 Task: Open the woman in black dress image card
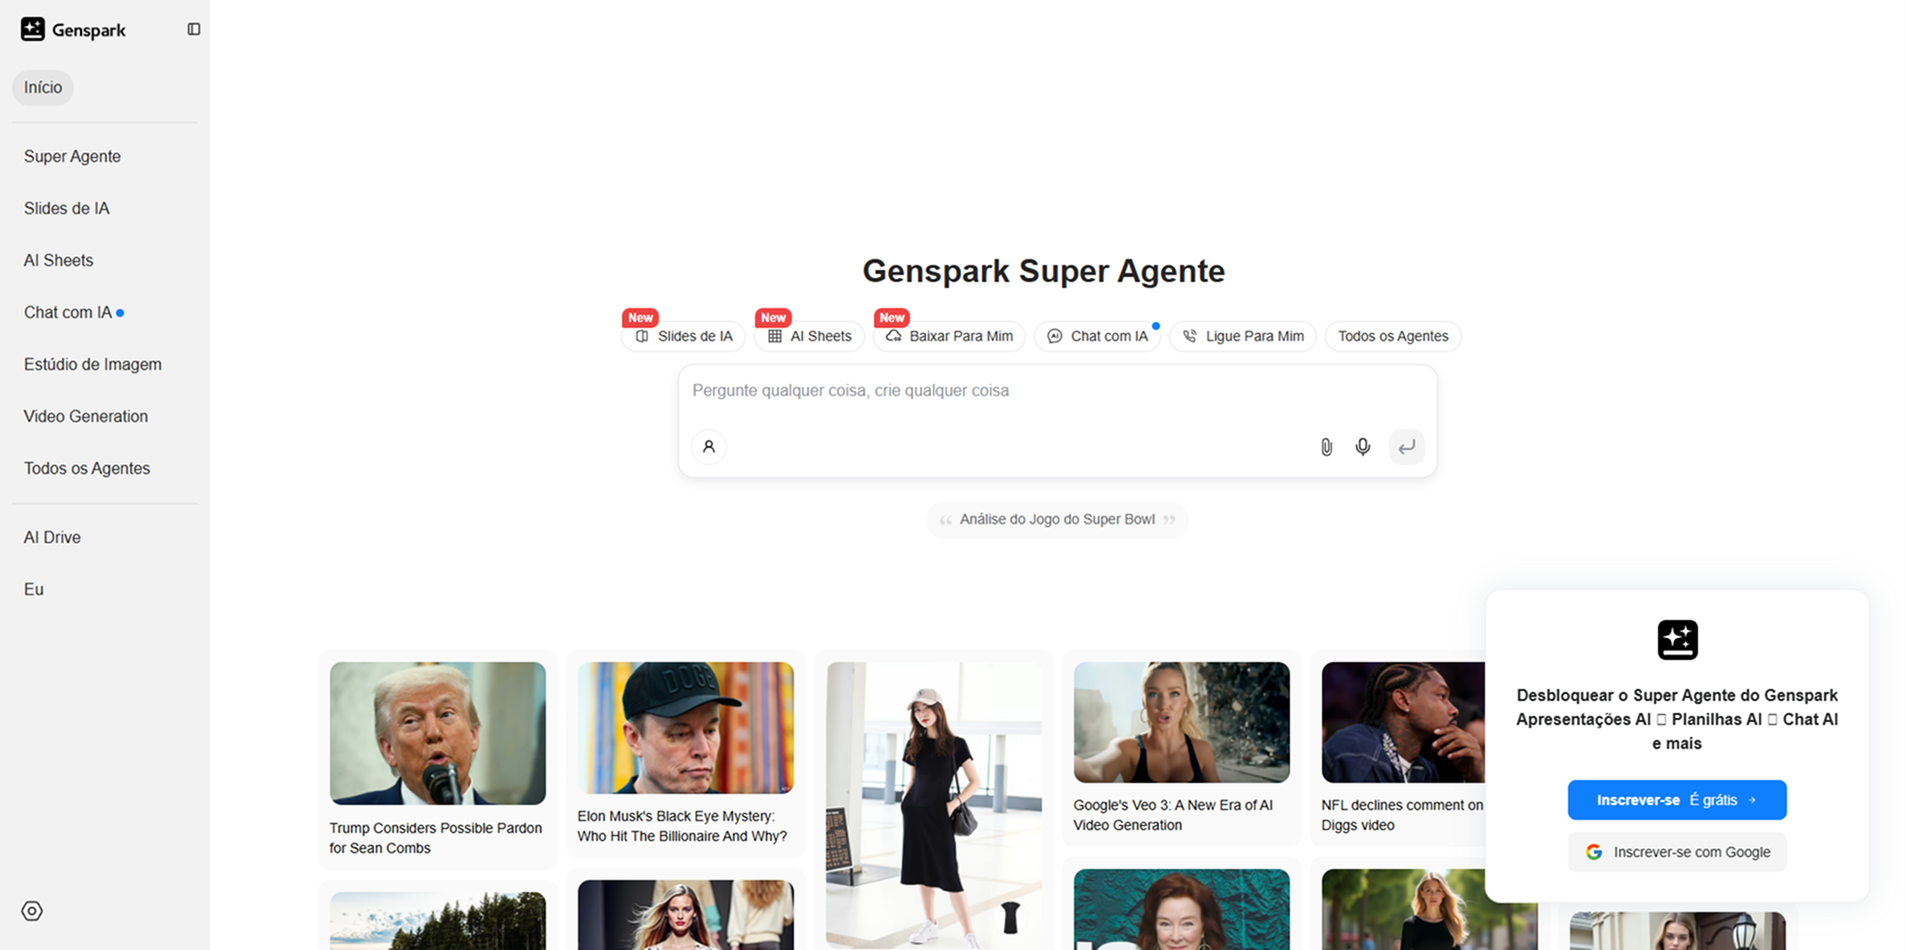934,805
